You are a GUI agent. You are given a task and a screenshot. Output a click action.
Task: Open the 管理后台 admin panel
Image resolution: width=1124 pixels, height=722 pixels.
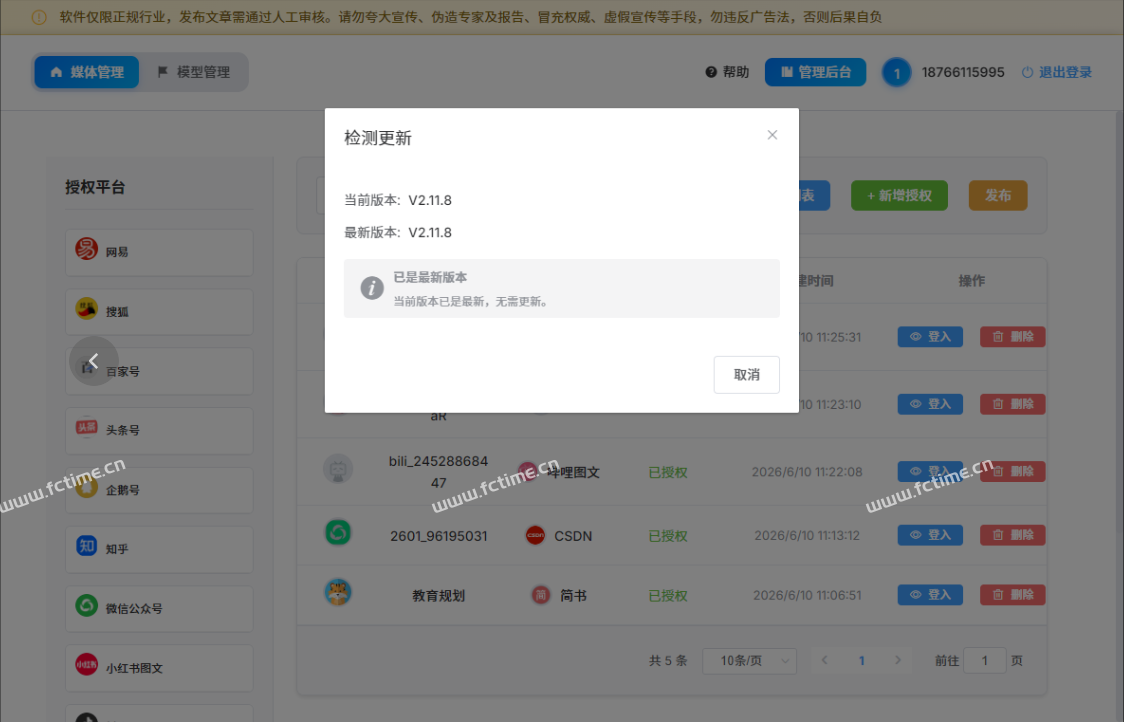(815, 72)
